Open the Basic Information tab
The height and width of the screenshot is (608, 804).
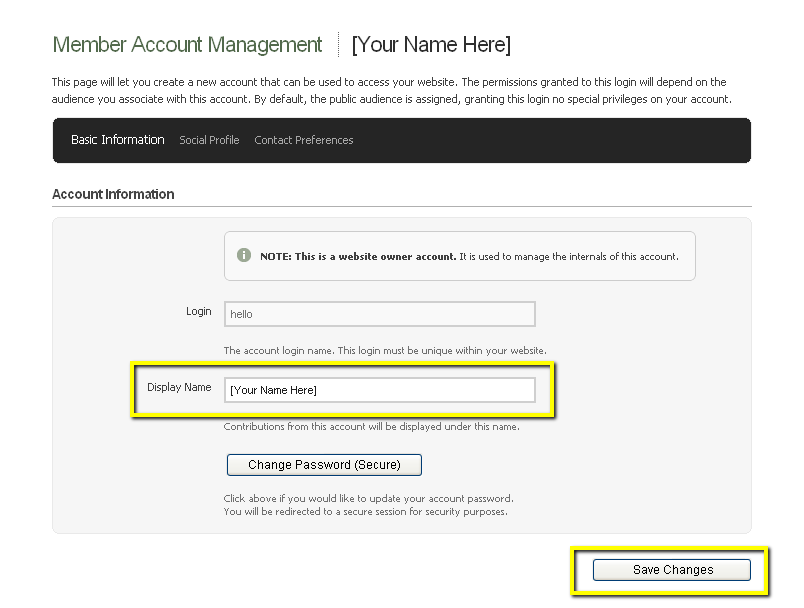[117, 140]
